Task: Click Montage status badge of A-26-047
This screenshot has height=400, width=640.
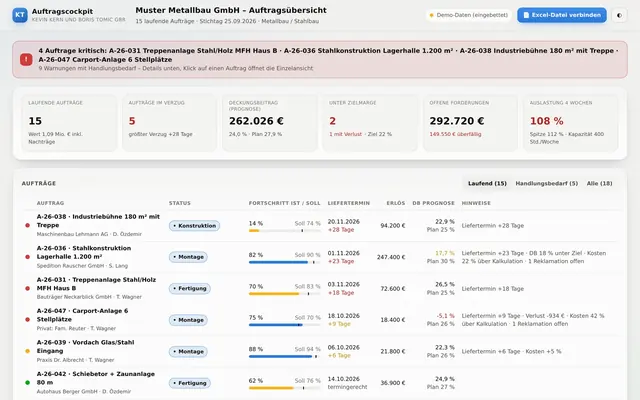Action: coord(188,320)
